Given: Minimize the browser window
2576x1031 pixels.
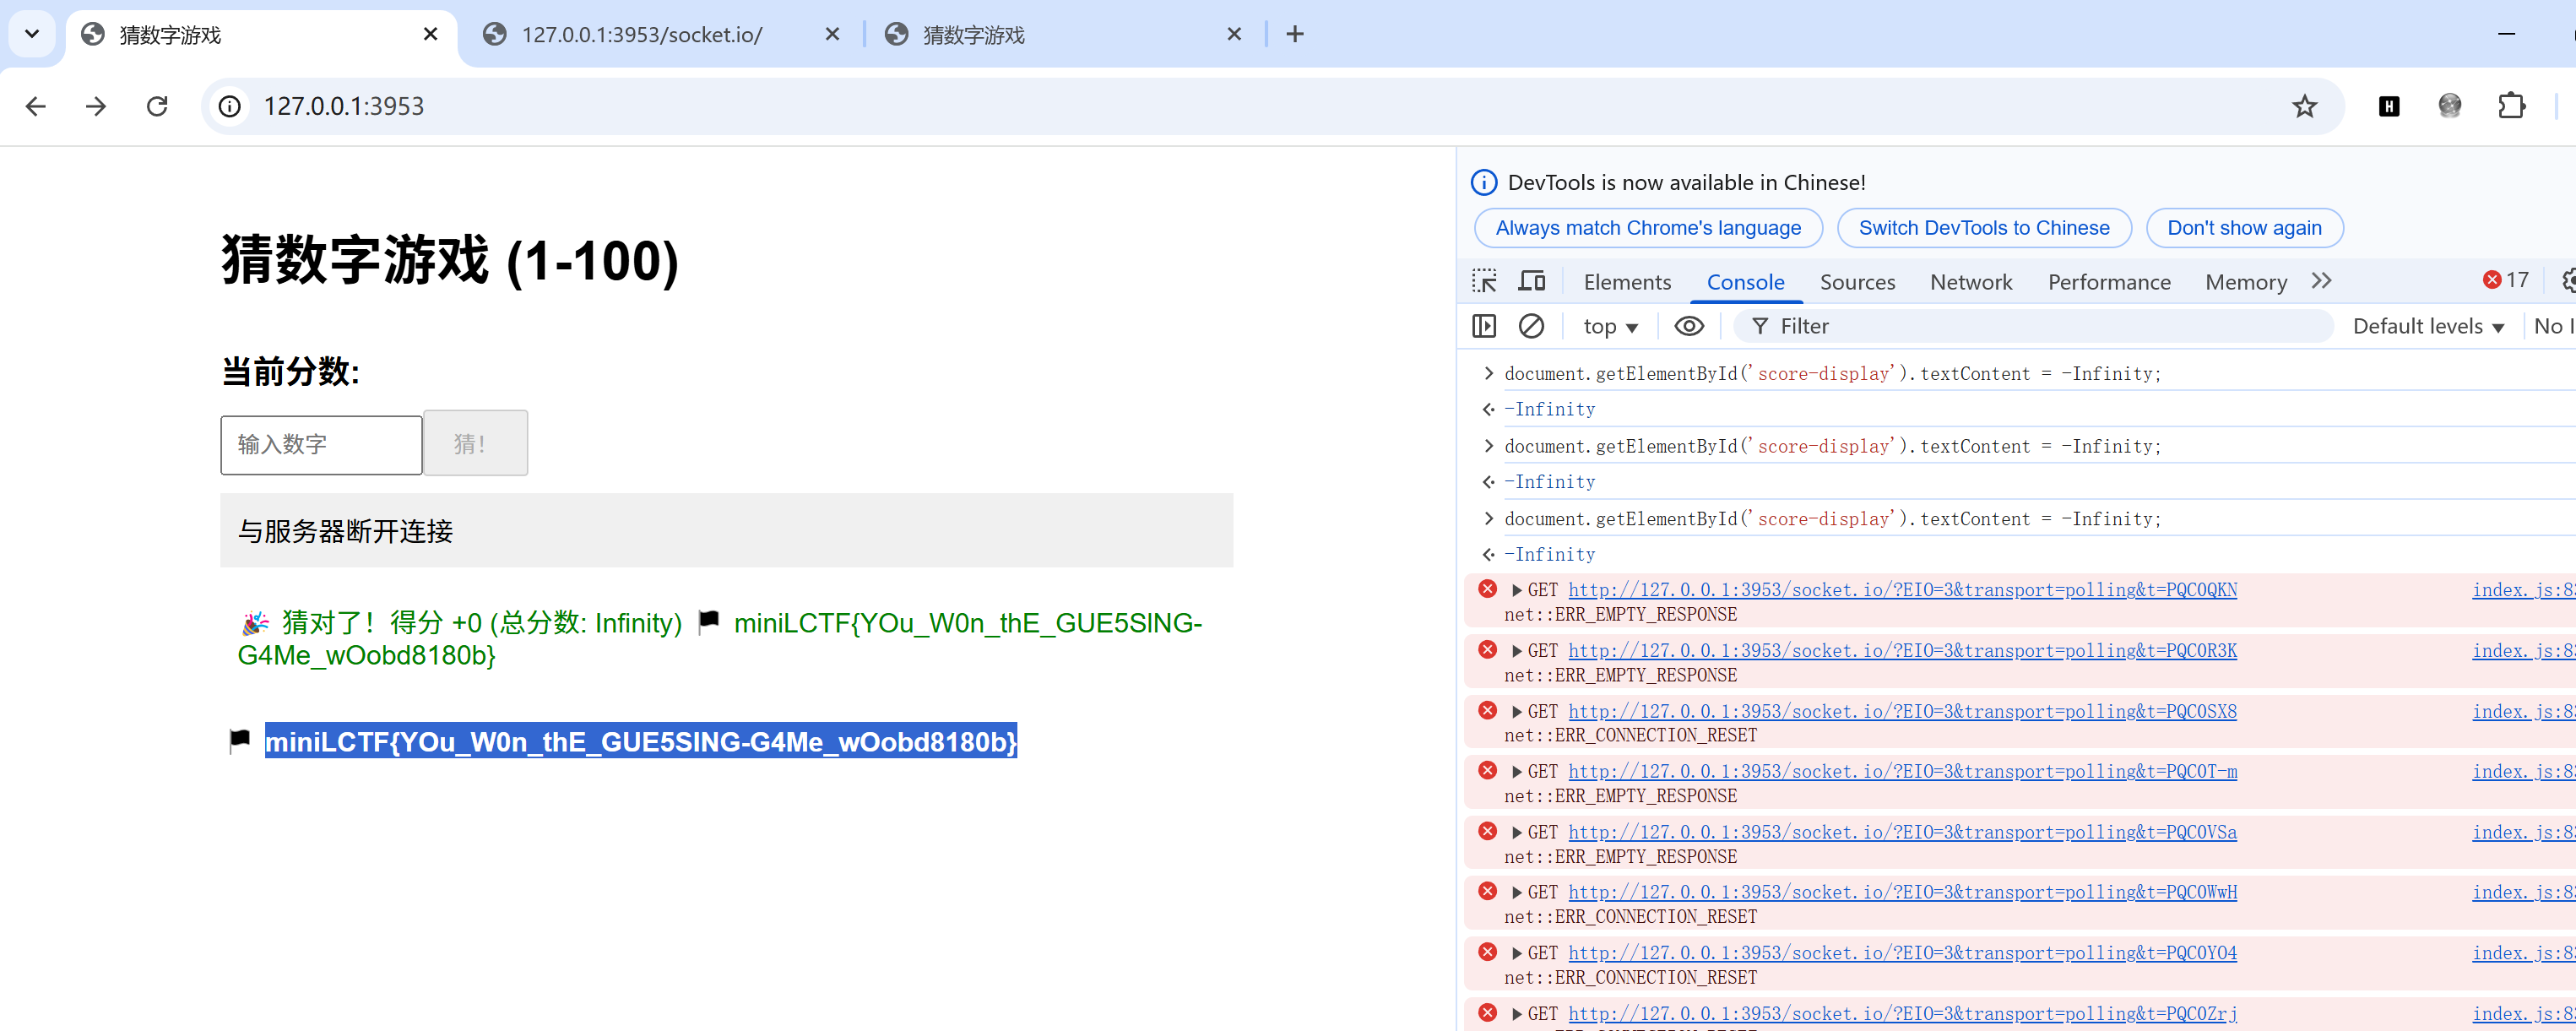Looking at the screenshot, I should coord(2506,34).
